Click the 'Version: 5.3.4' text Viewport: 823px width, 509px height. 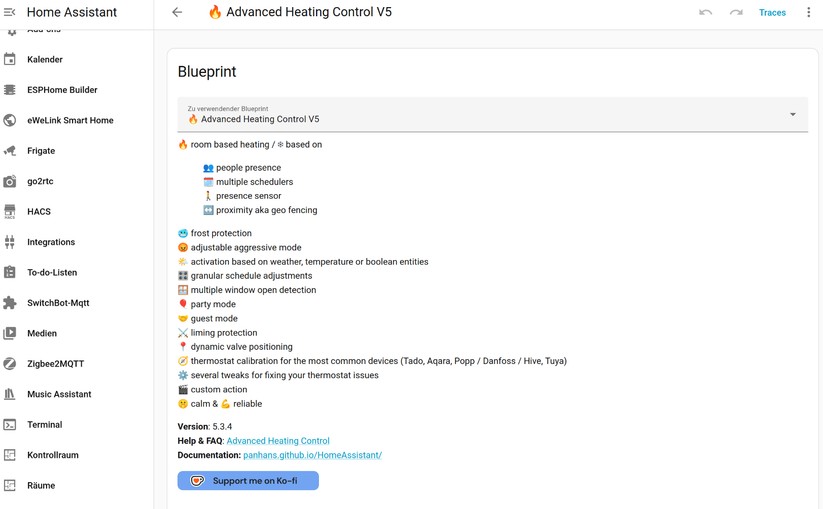[x=205, y=427]
